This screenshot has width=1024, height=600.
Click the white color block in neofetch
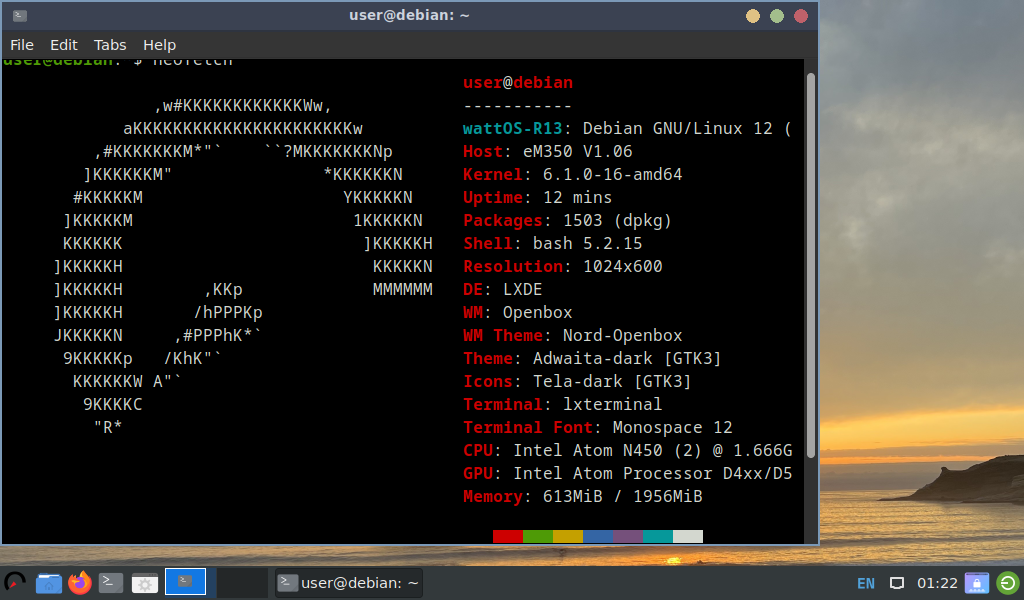688,537
